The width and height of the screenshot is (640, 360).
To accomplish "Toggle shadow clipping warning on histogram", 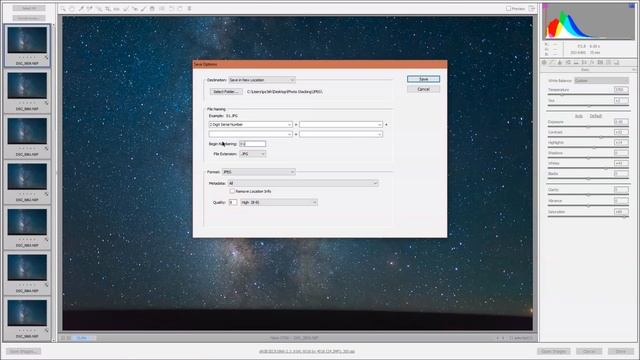I will click(545, 6).
